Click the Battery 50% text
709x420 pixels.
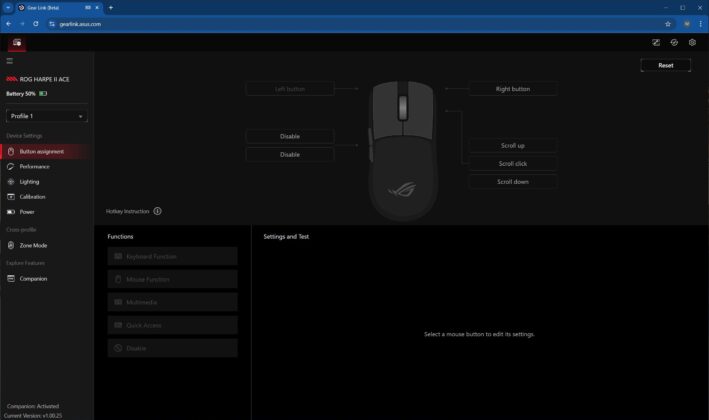coord(21,94)
